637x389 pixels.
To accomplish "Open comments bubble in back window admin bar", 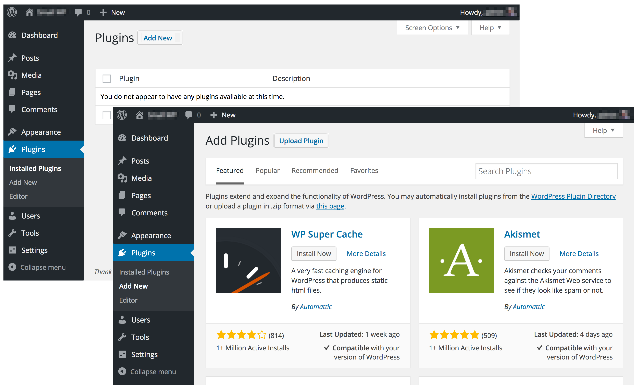I will [78, 12].
